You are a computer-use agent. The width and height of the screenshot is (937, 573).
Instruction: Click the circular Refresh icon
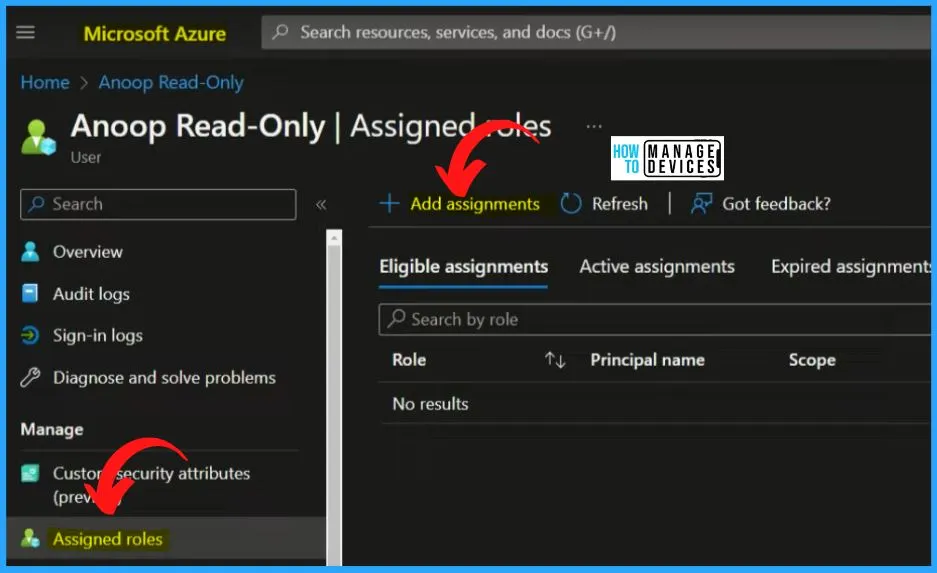tap(571, 204)
